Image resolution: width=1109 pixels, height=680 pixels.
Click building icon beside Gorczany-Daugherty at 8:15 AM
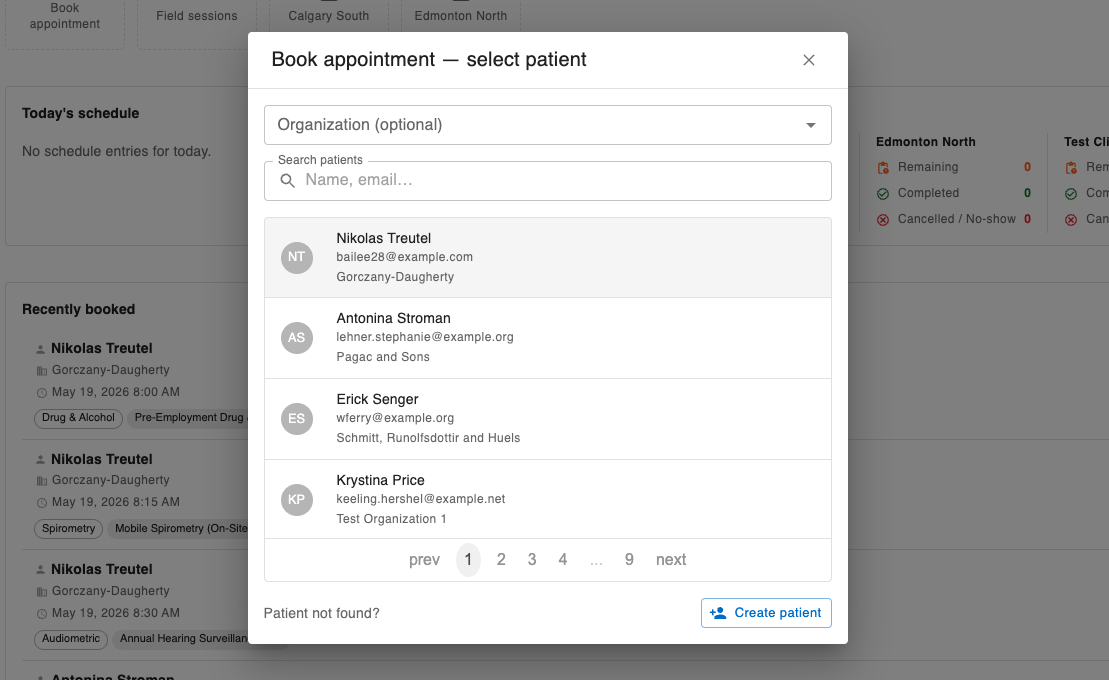coord(42,481)
